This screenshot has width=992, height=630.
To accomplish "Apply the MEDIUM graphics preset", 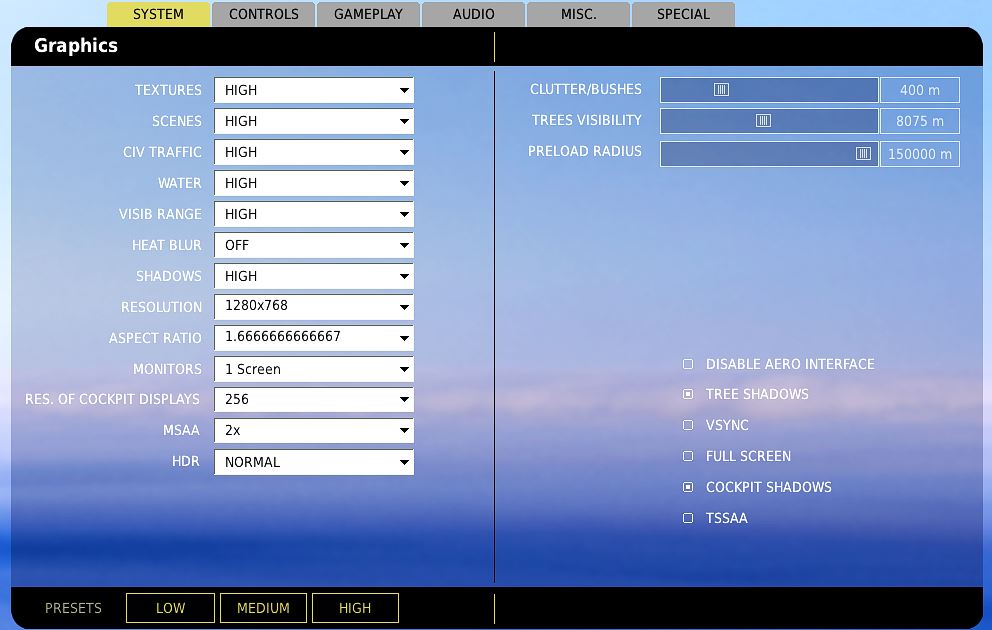I will (263, 608).
